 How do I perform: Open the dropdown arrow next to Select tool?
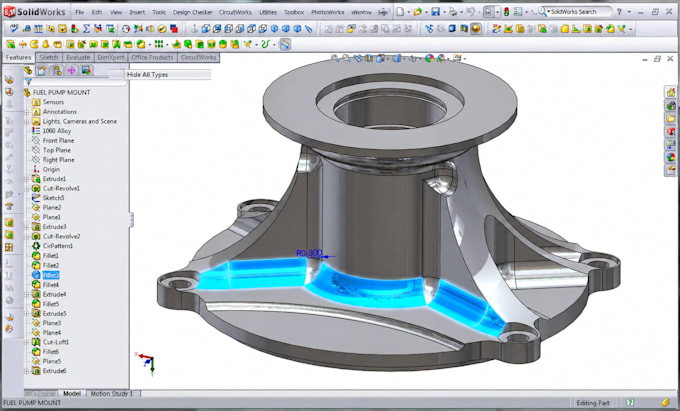click(497, 12)
